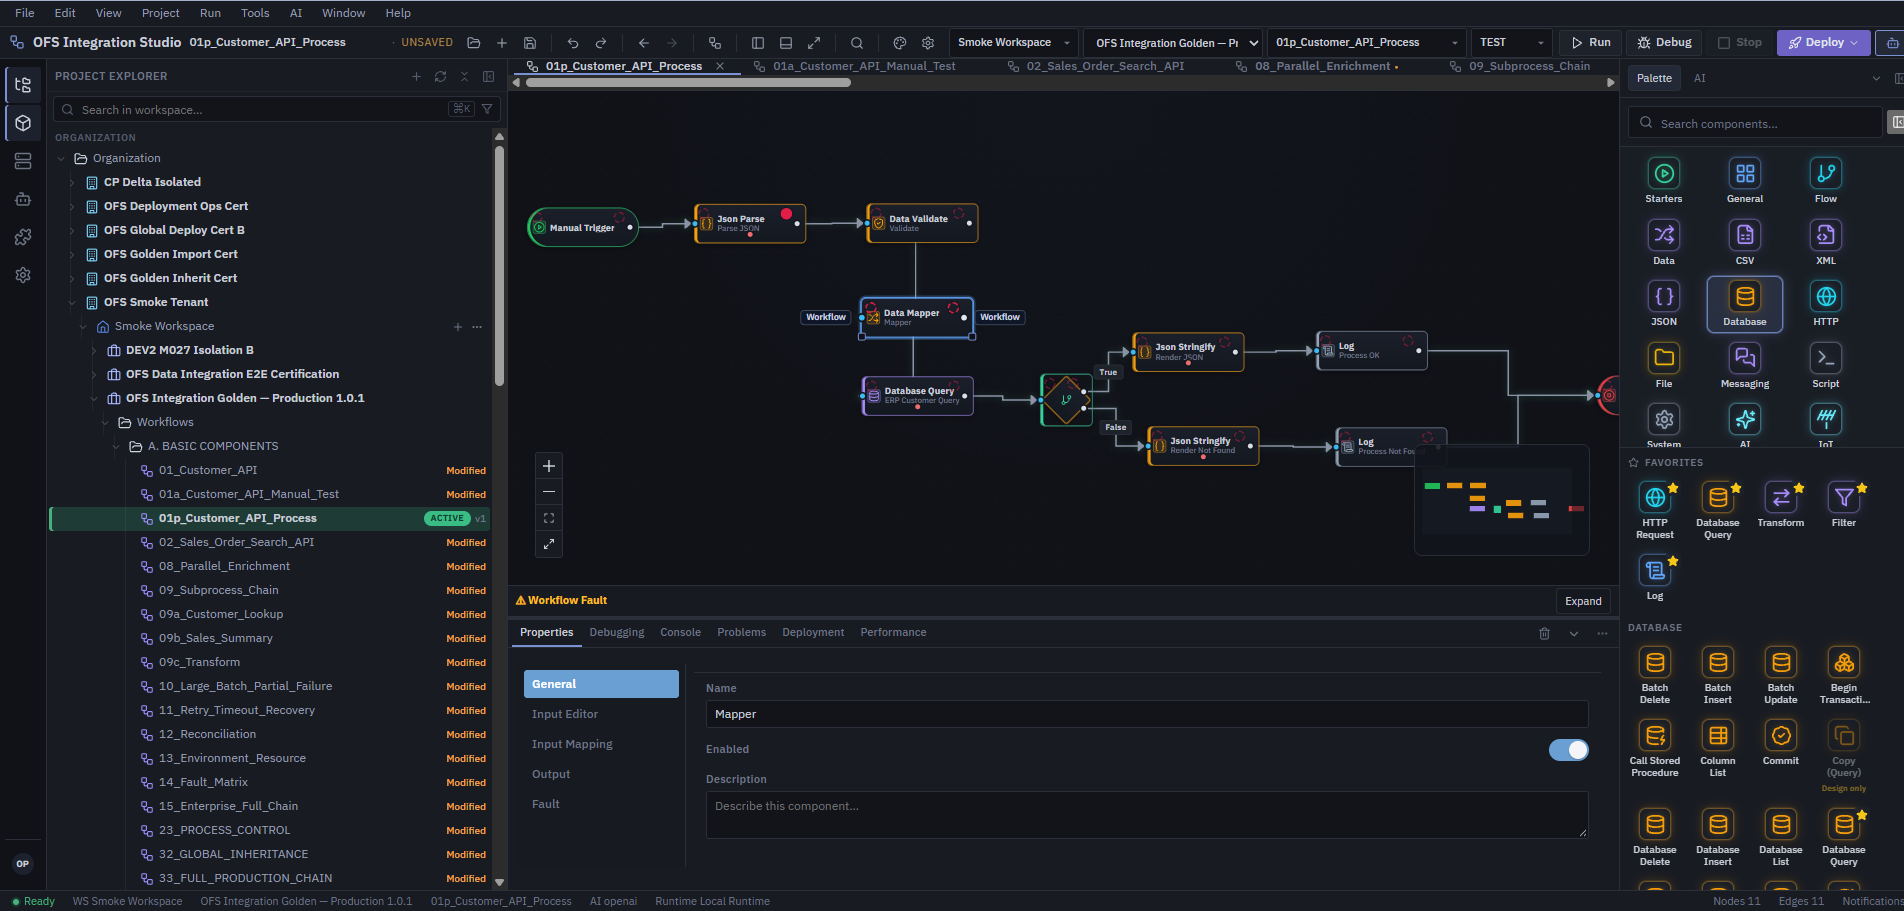Click Expand on the Workflow Fault bar
The image size is (1904, 911).
coord(1583,601)
